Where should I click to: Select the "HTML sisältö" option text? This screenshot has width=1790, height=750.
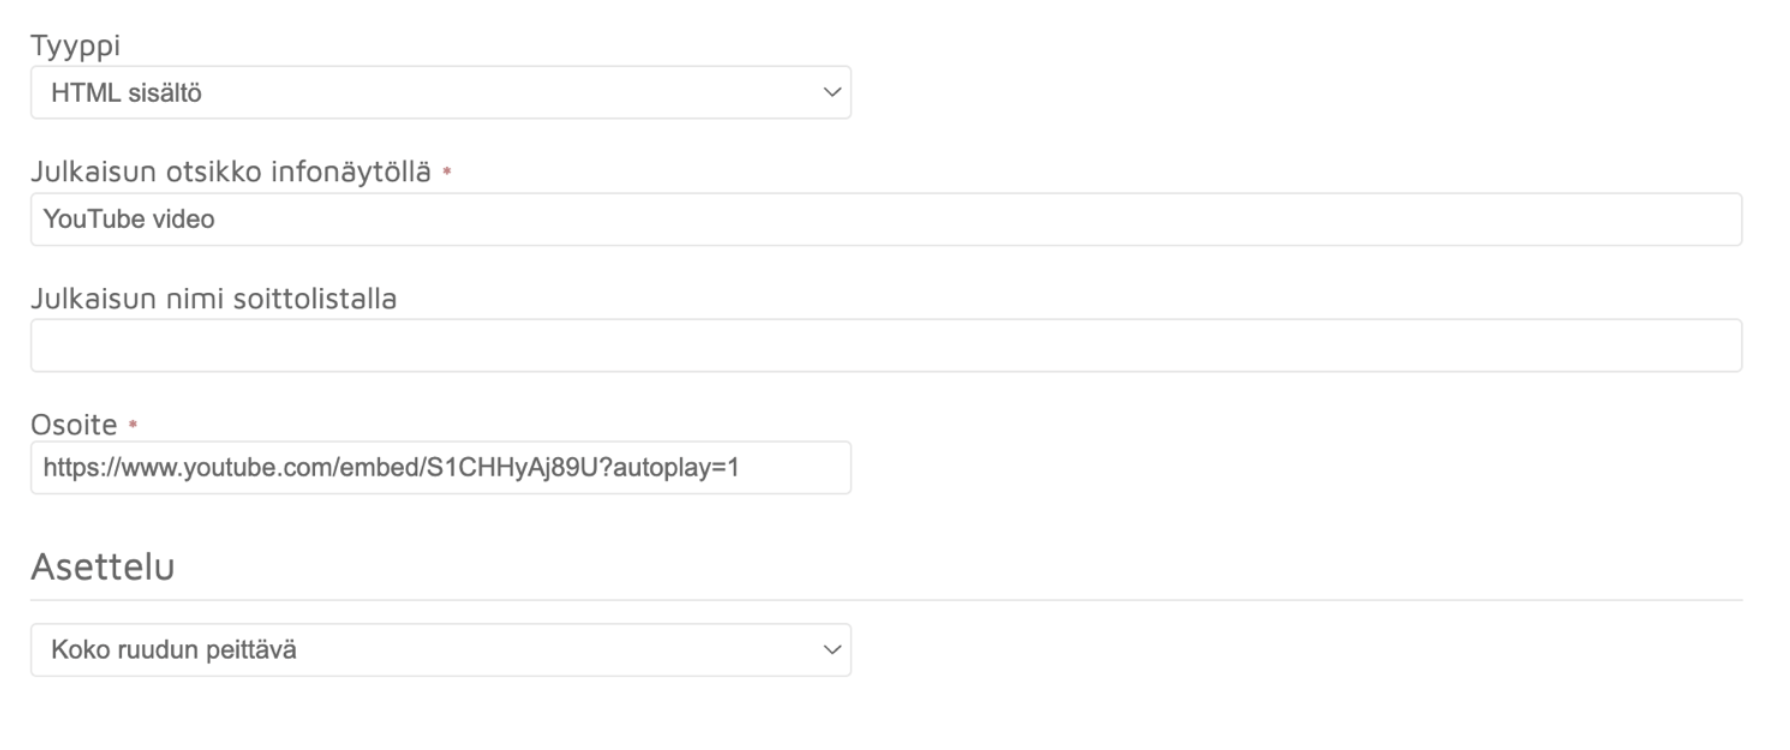[127, 93]
